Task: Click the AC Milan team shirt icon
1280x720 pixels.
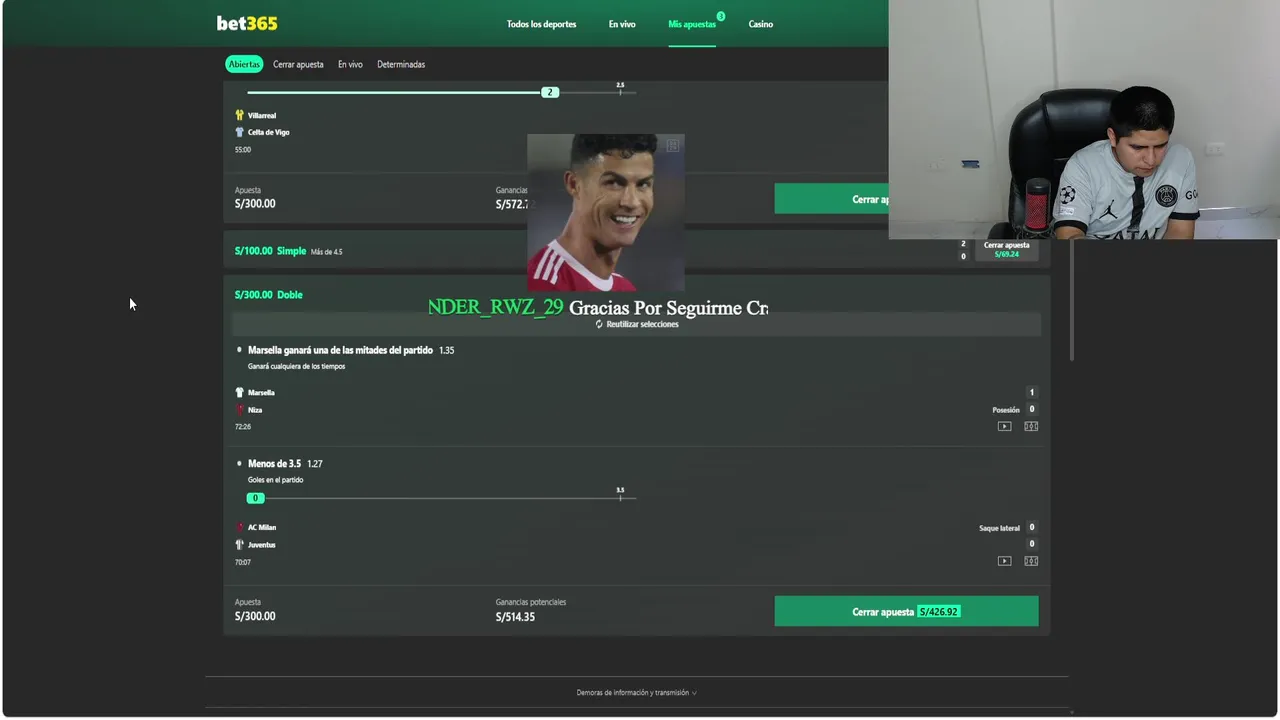Action: pyautogui.click(x=240, y=527)
